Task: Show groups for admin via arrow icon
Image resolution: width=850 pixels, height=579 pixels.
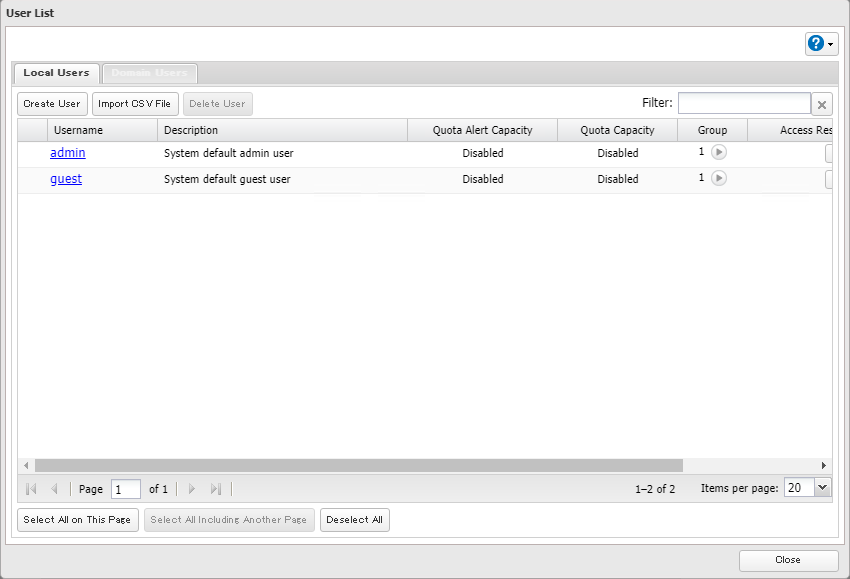Action: 719,153
